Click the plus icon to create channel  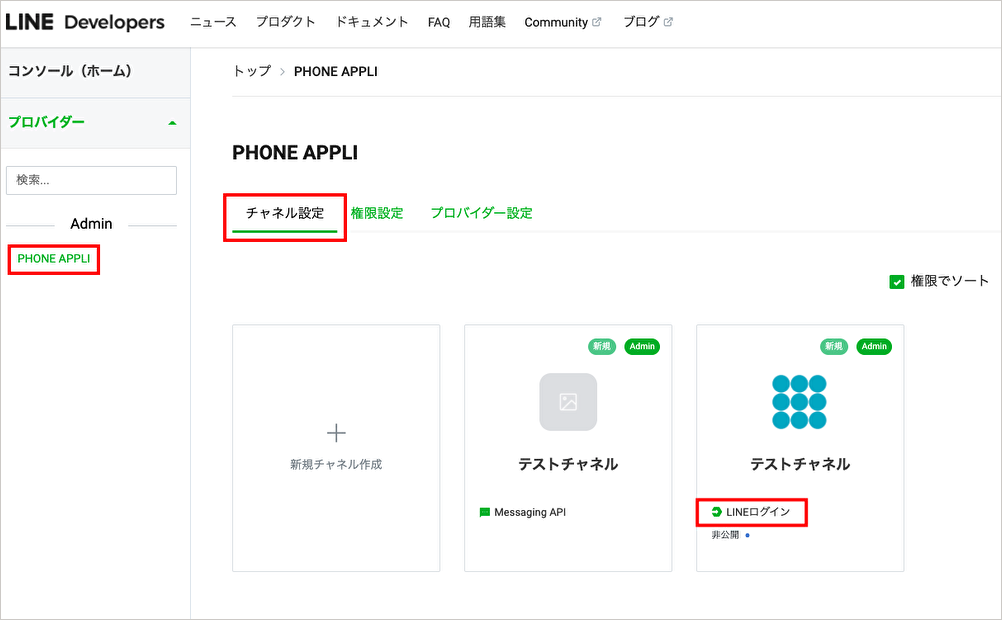click(336, 433)
